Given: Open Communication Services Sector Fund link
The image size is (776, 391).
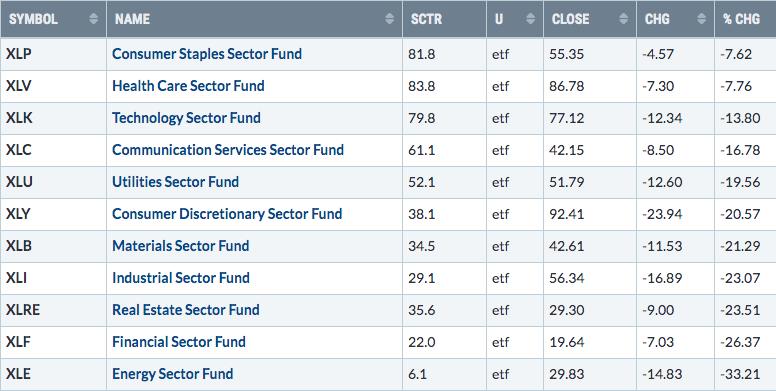Looking at the screenshot, I should (x=228, y=149).
